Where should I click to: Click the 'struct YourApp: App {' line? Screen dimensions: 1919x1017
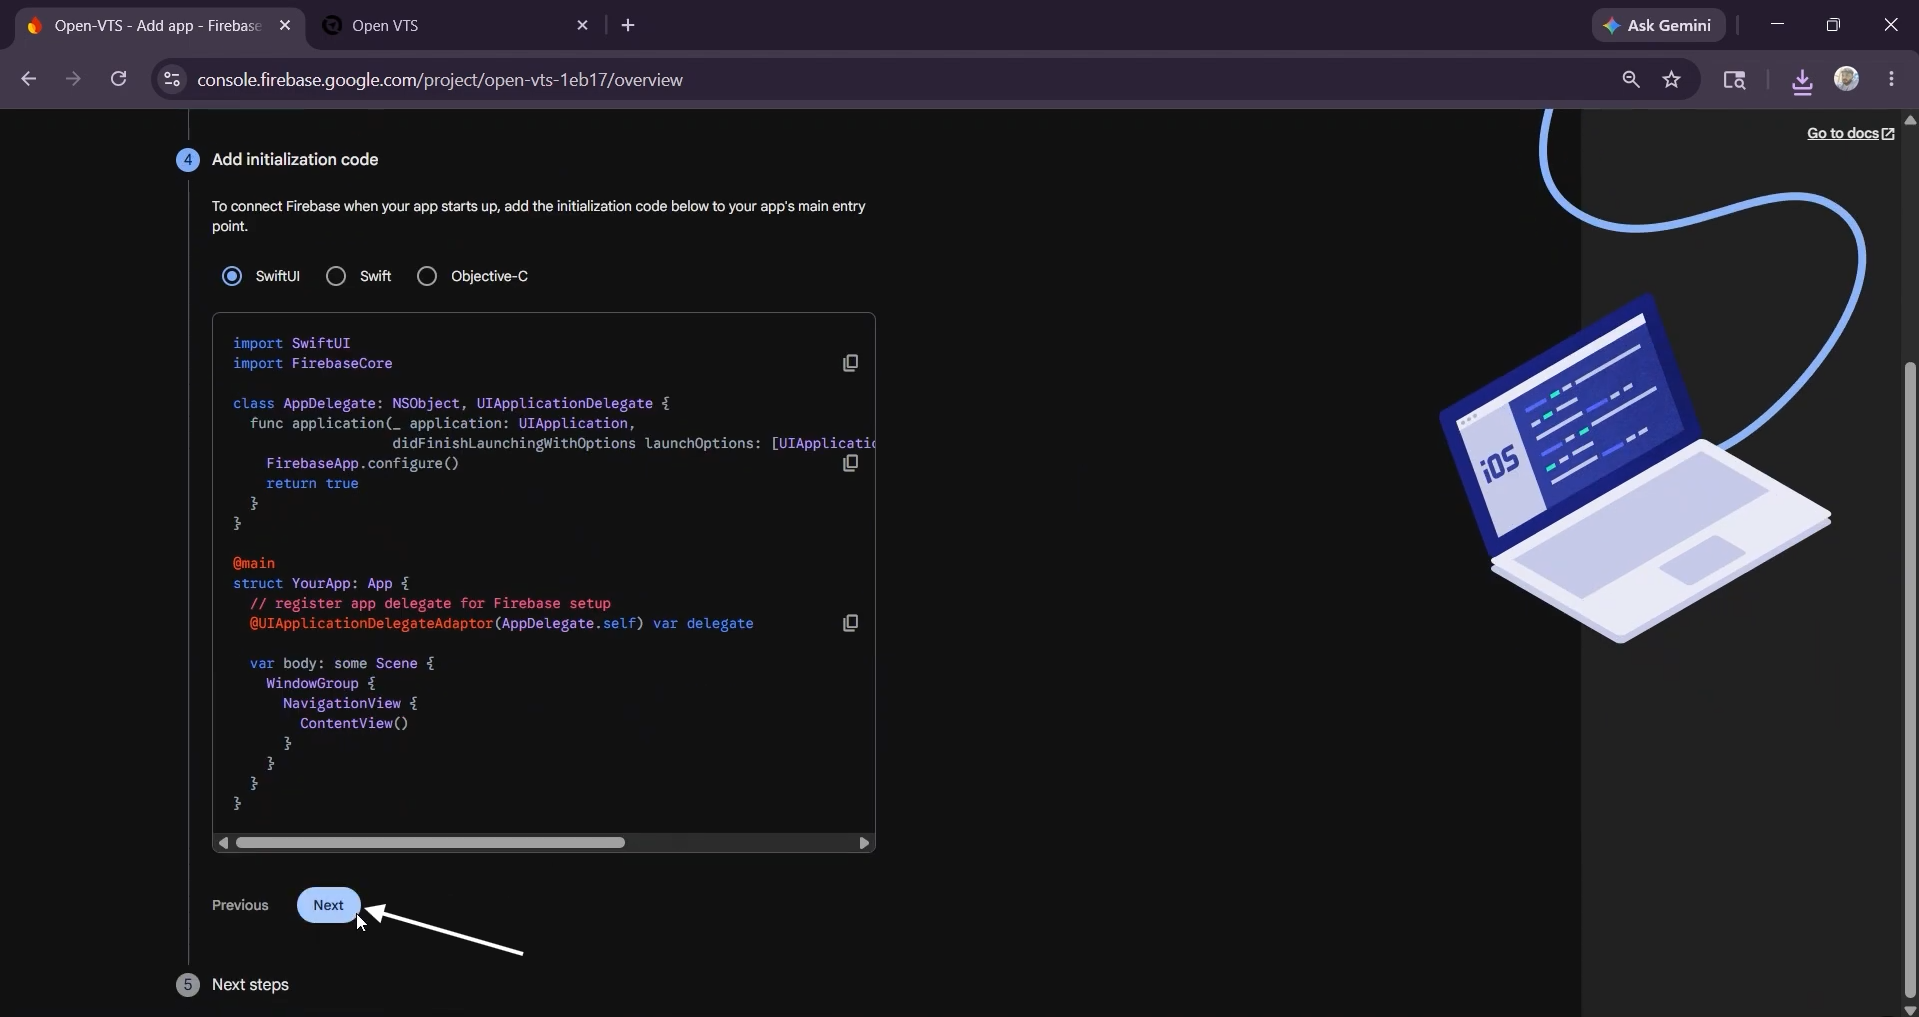321,584
